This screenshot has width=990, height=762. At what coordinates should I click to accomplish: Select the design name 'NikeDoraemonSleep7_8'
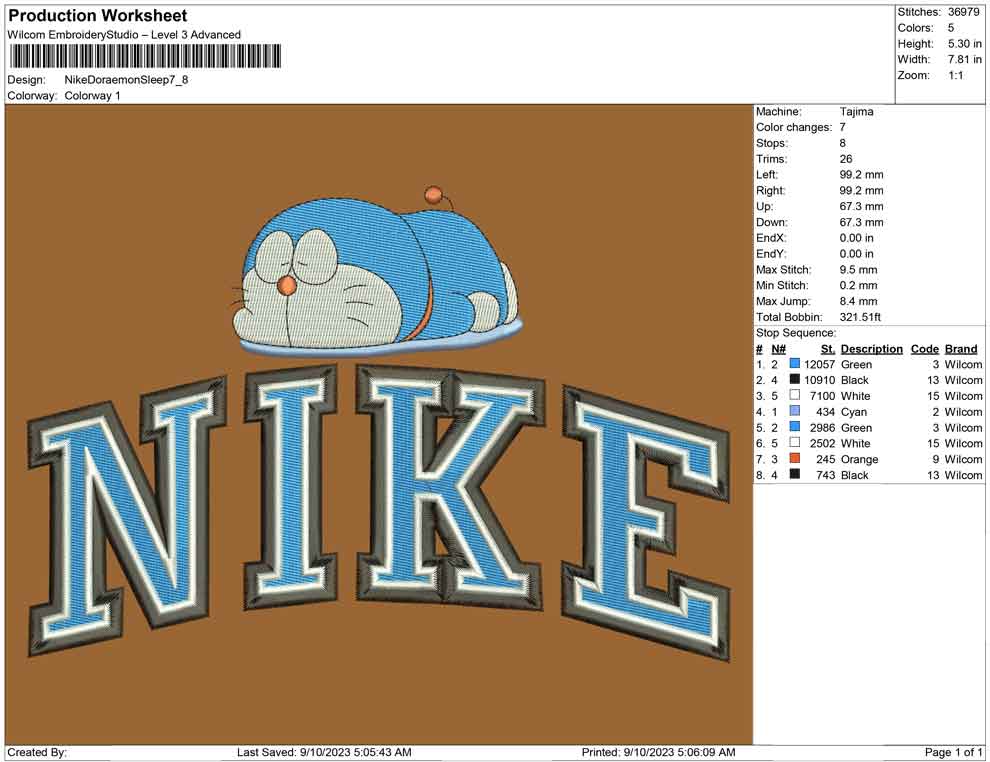click(126, 80)
